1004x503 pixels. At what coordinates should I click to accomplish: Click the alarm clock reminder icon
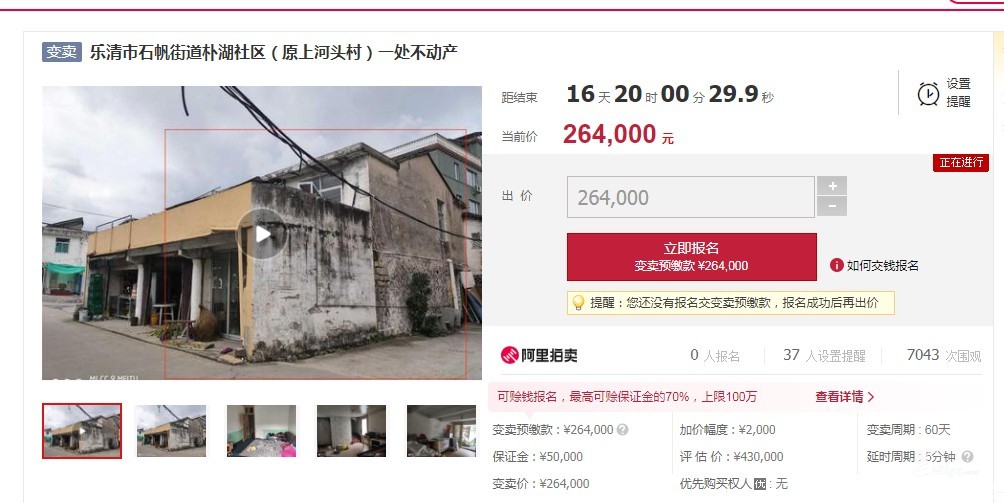(928, 93)
